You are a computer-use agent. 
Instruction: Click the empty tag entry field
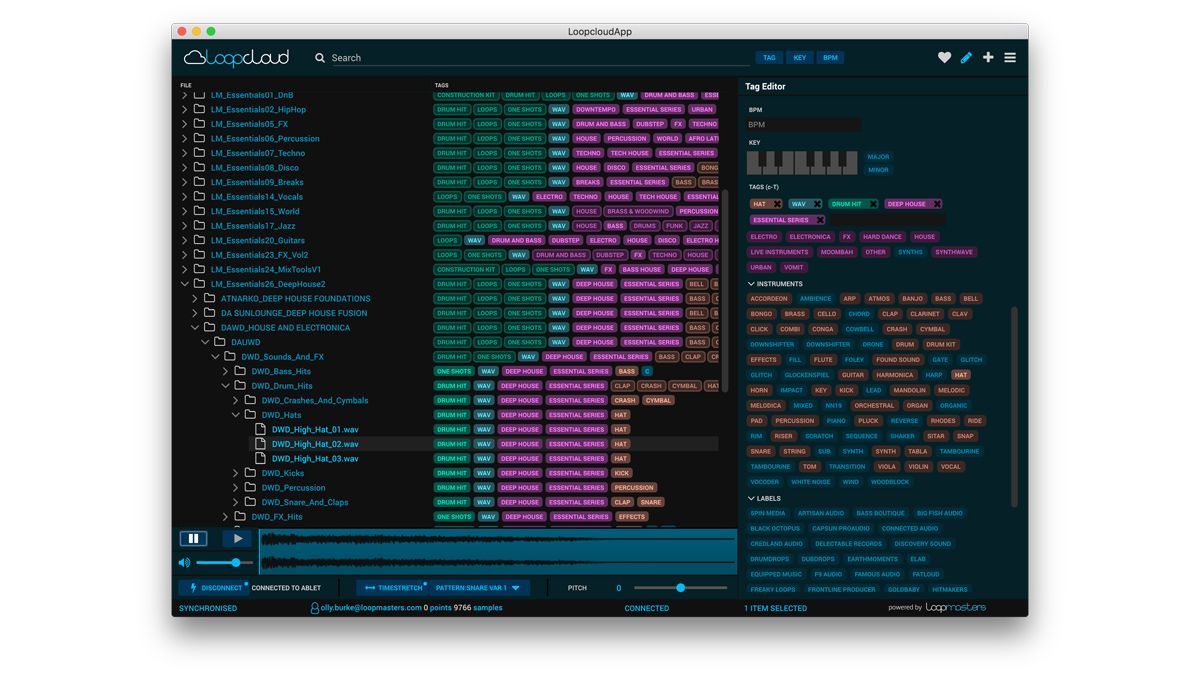pos(887,220)
